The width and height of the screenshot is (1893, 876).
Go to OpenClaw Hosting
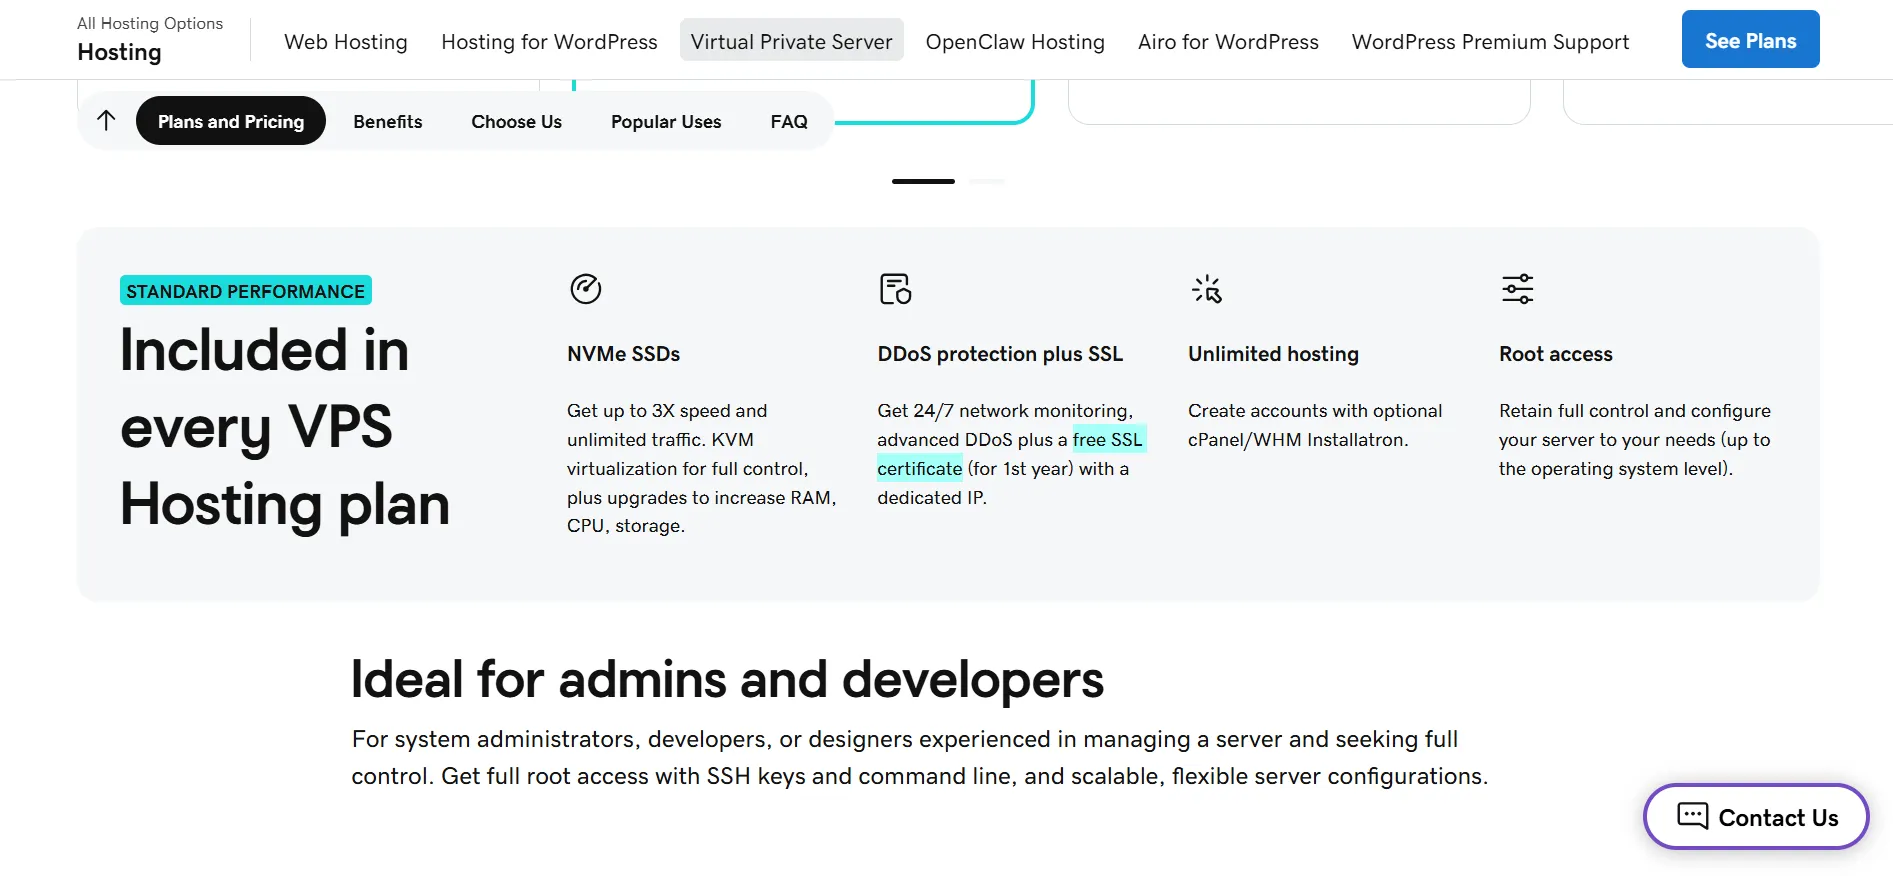pos(1015,42)
